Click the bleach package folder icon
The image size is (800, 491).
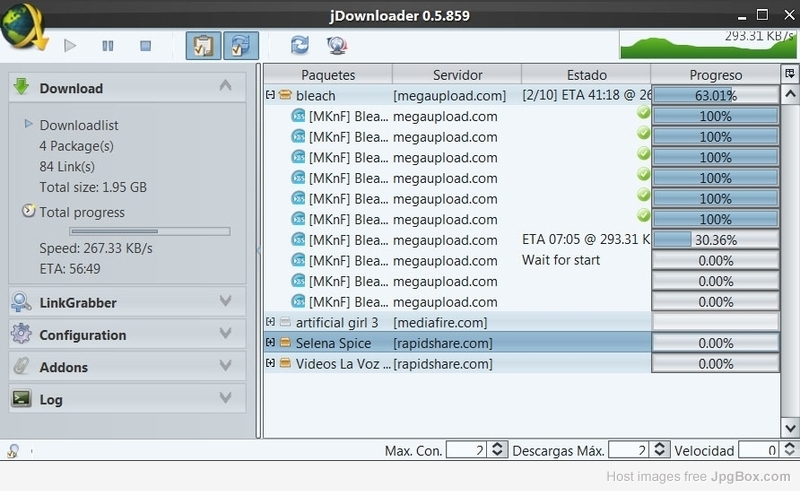pyautogui.click(x=285, y=95)
